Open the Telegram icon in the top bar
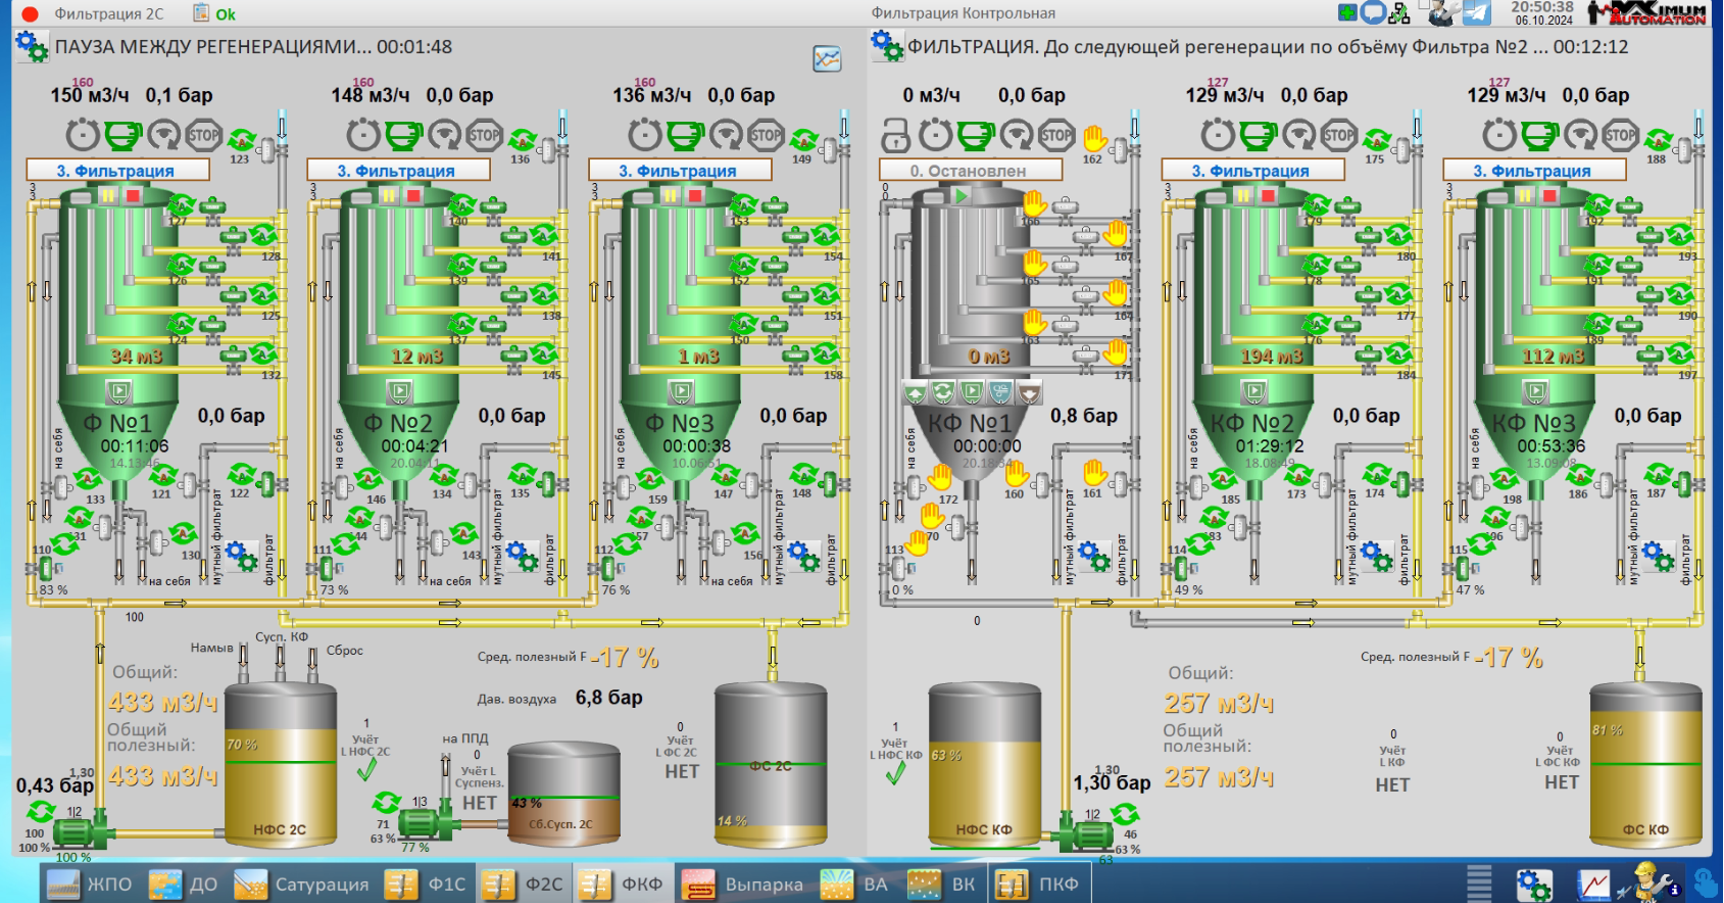This screenshot has width=1724, height=903. pyautogui.click(x=1476, y=13)
